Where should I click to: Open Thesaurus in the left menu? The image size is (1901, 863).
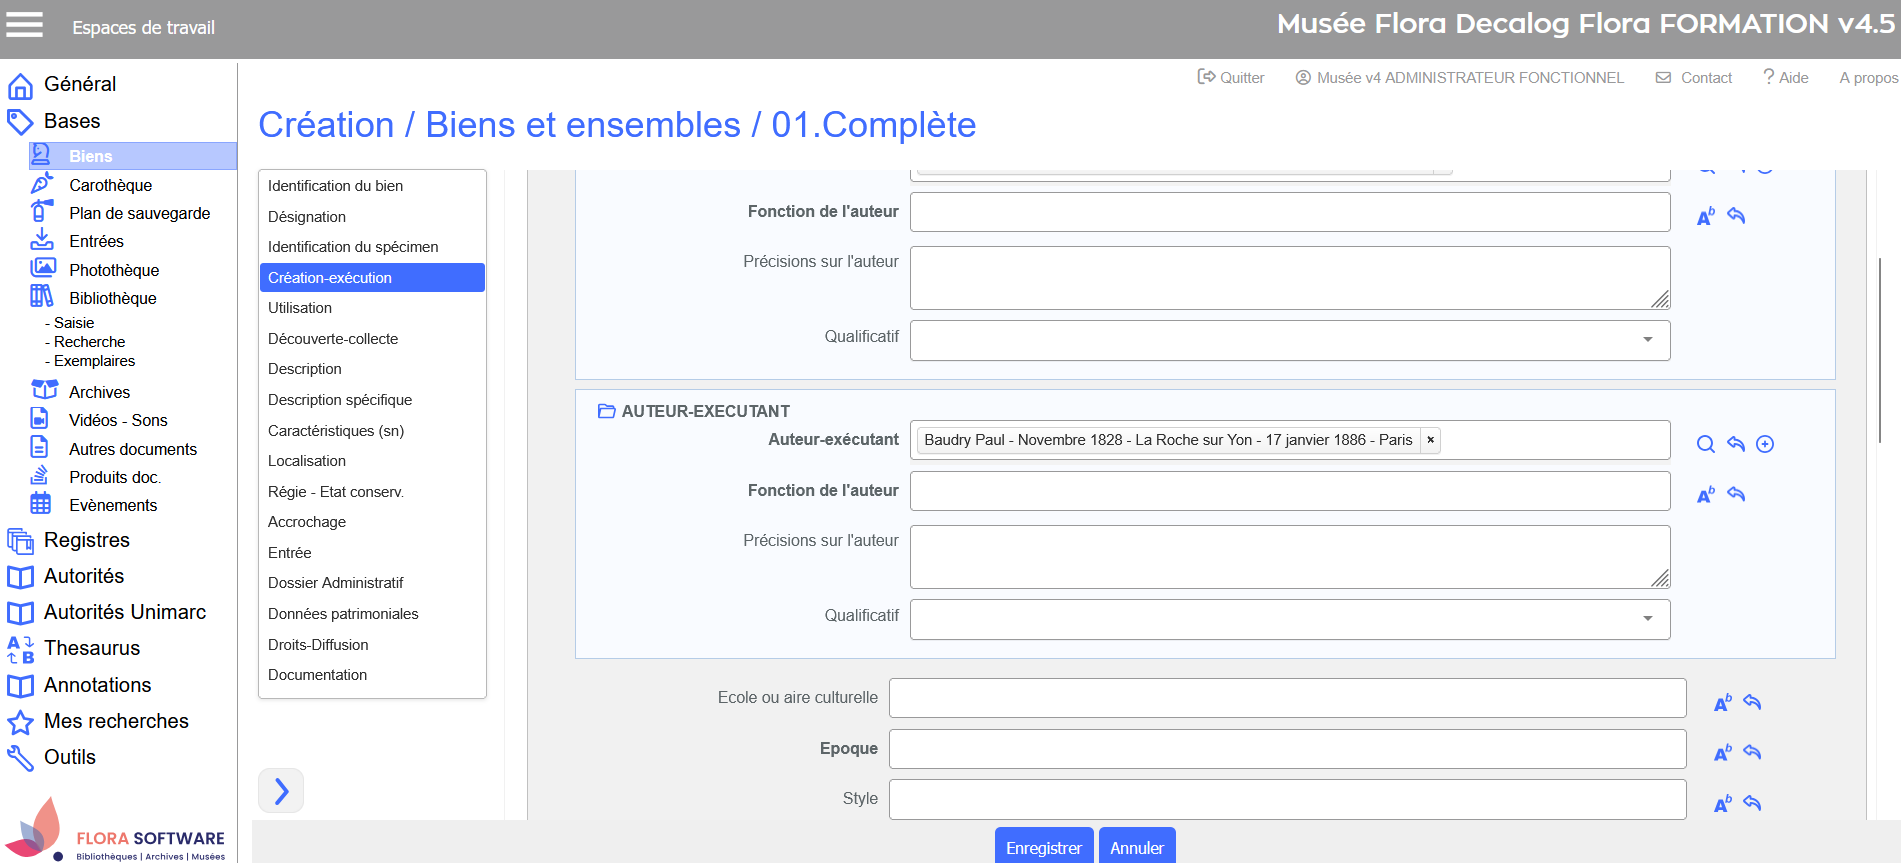coord(91,648)
